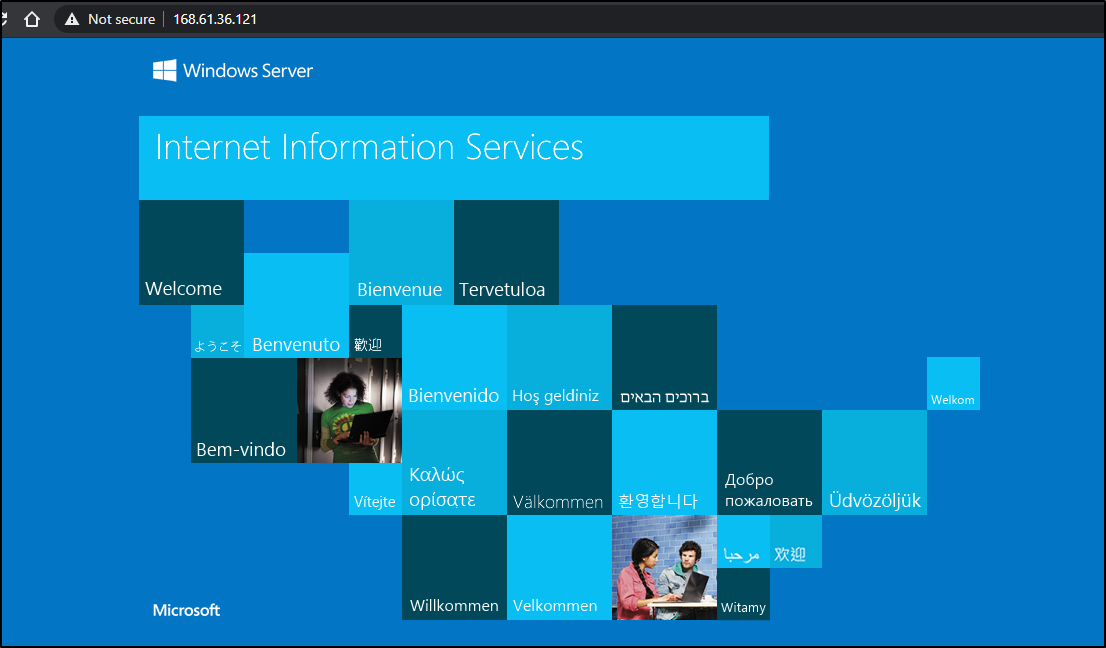Click the Arabic مرحبا tile

coord(743,542)
